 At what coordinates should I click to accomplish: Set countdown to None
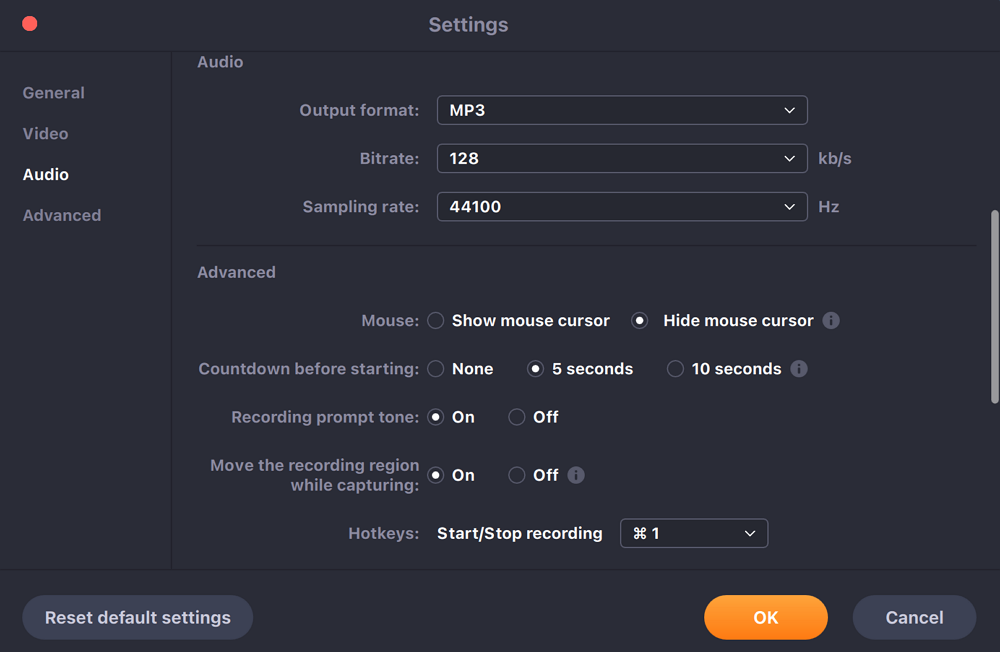(x=436, y=369)
